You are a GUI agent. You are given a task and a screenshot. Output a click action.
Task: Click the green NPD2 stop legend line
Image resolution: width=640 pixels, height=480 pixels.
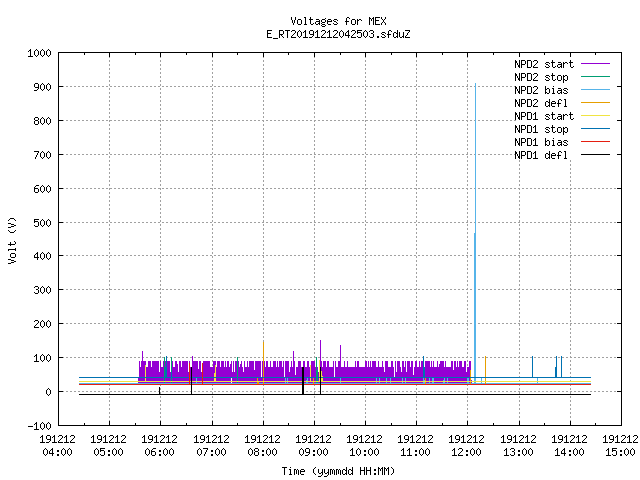[x=595, y=77]
